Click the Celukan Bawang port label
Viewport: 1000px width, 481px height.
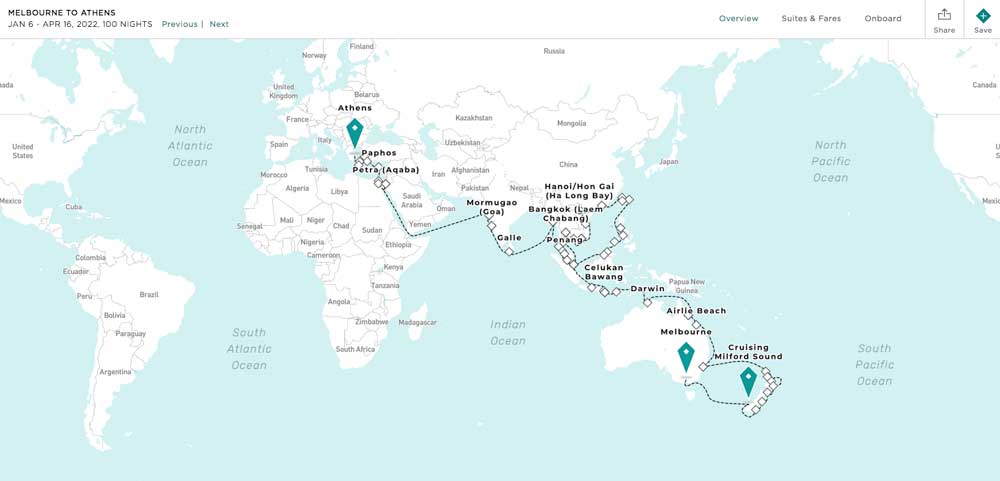[x=603, y=272]
